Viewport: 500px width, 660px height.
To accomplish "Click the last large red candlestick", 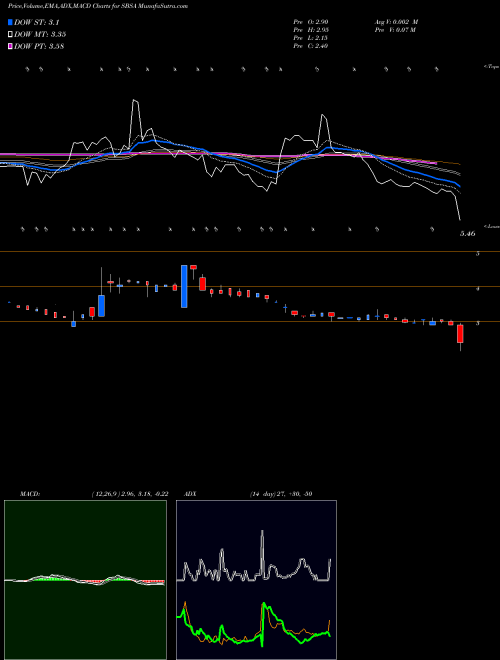I will point(460,334).
